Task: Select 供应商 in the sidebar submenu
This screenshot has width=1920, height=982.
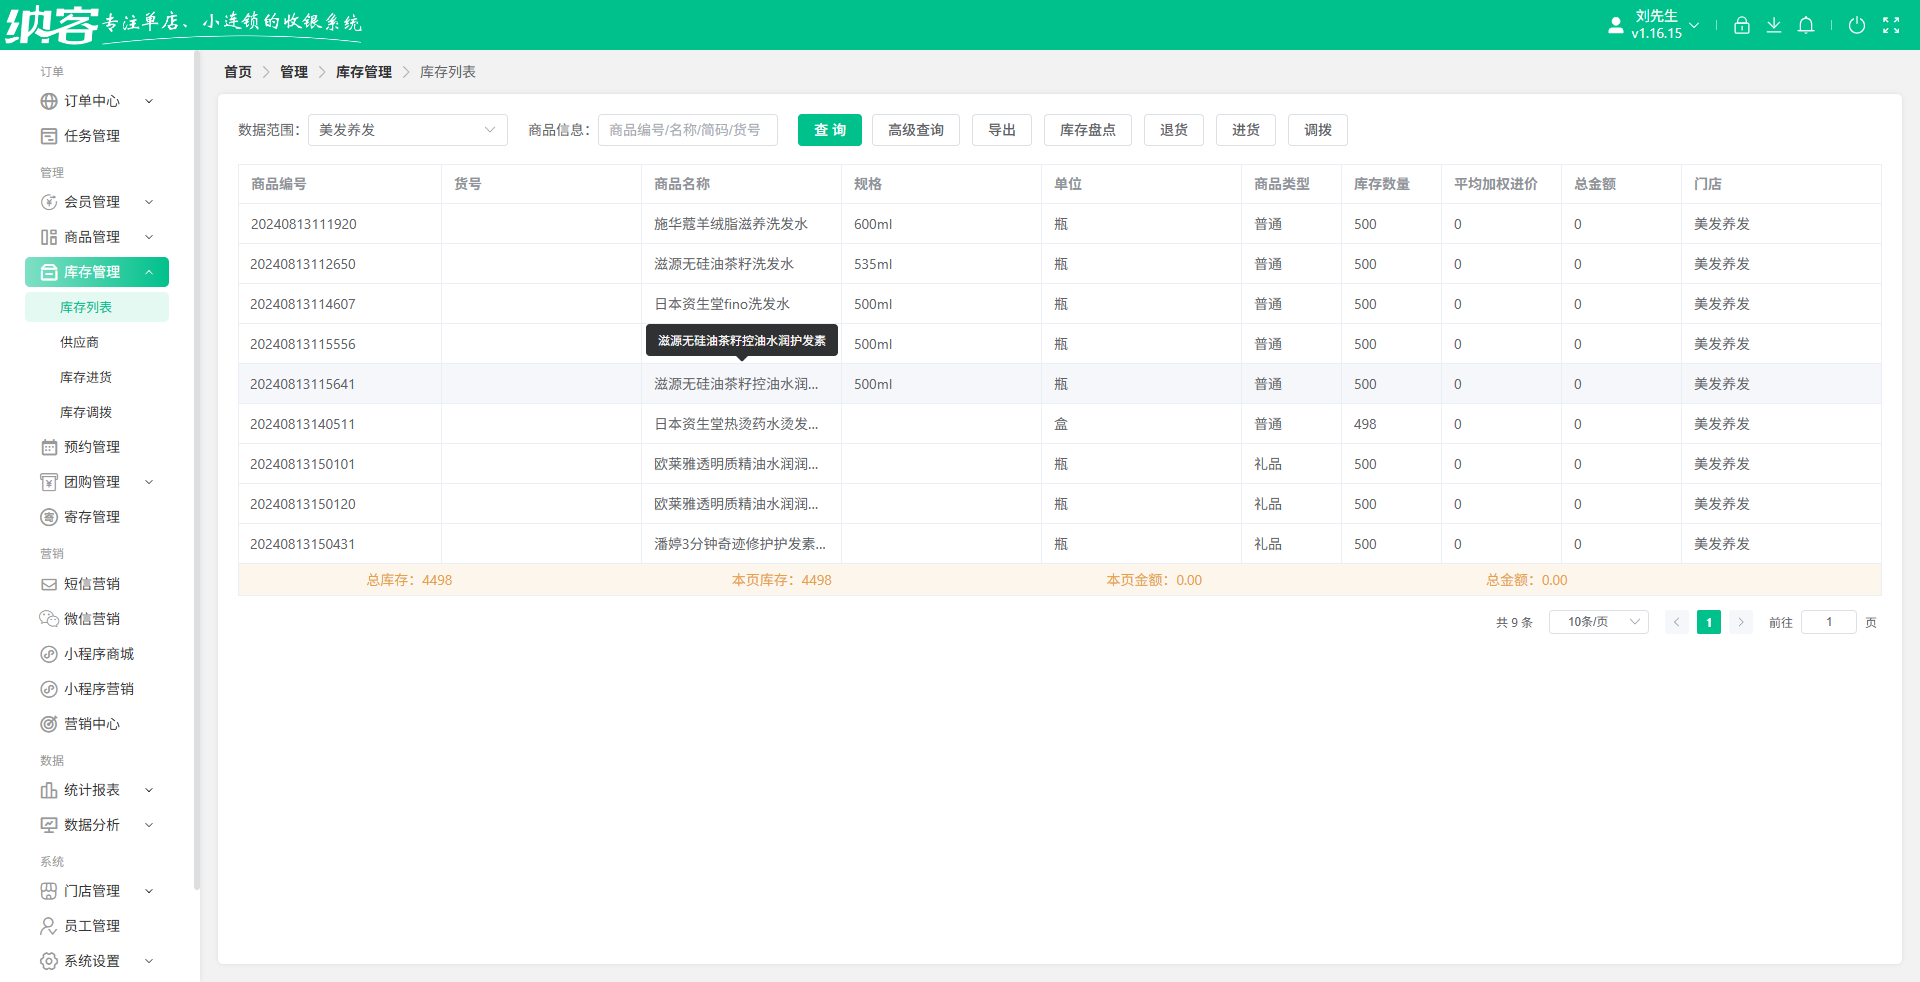Action: tap(79, 342)
